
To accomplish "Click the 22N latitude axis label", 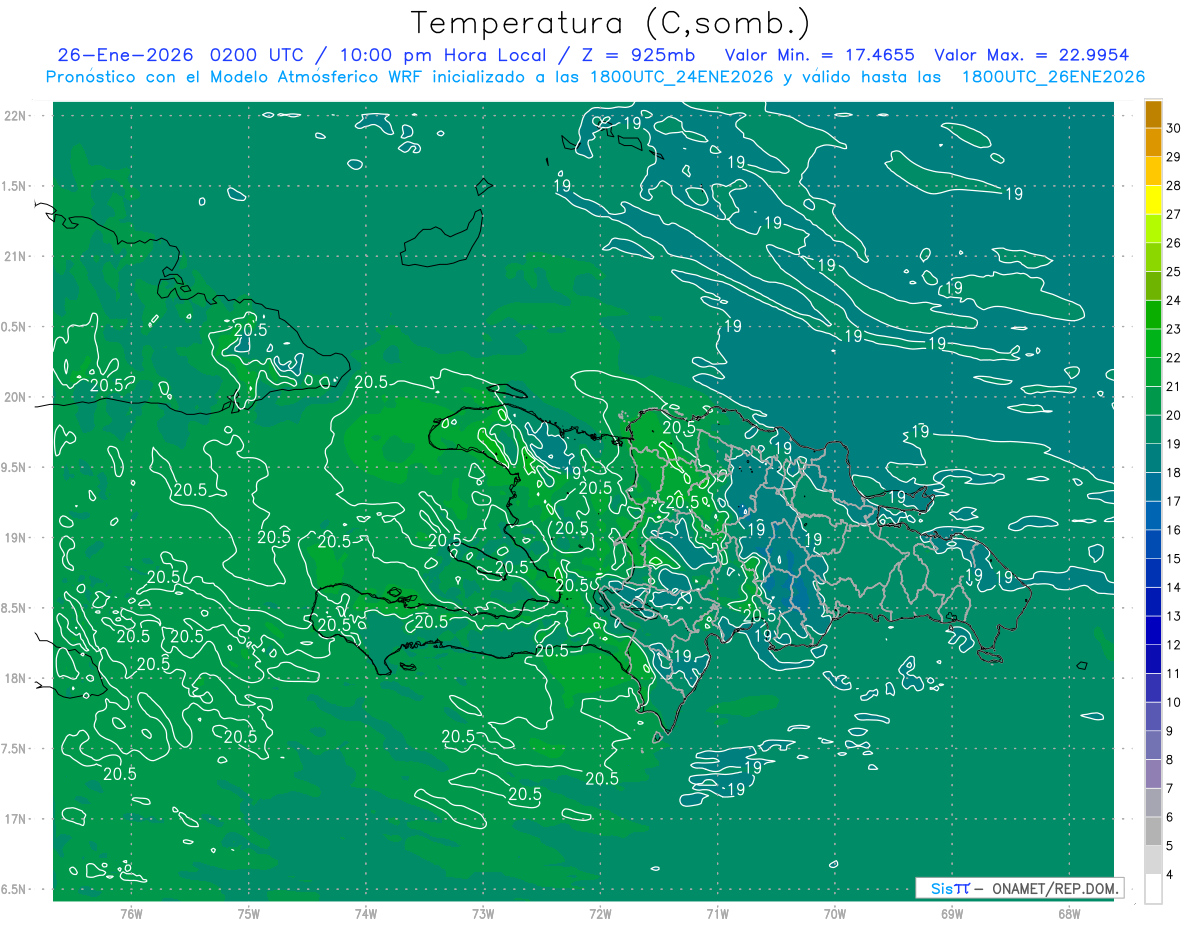I will 16,116.
